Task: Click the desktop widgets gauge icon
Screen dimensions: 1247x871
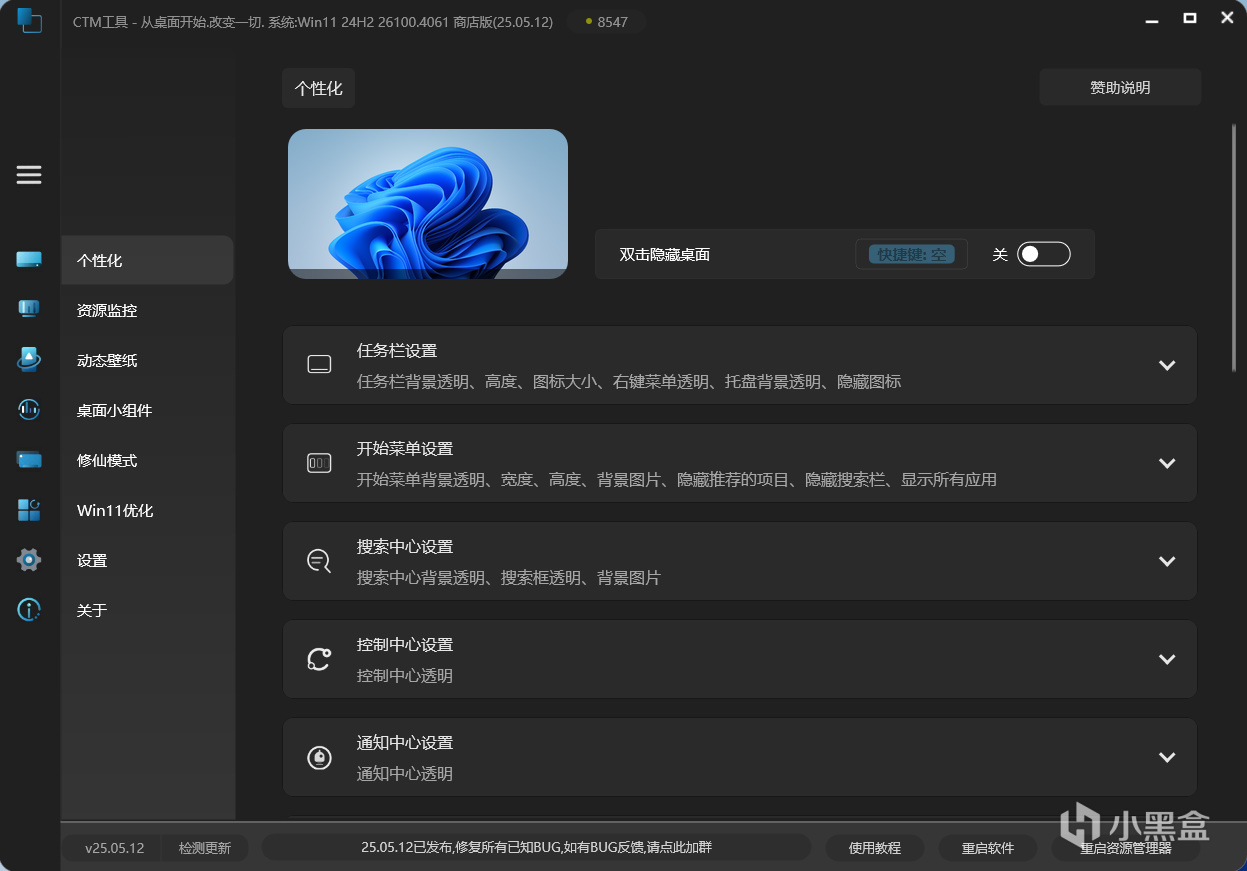Action: point(29,409)
